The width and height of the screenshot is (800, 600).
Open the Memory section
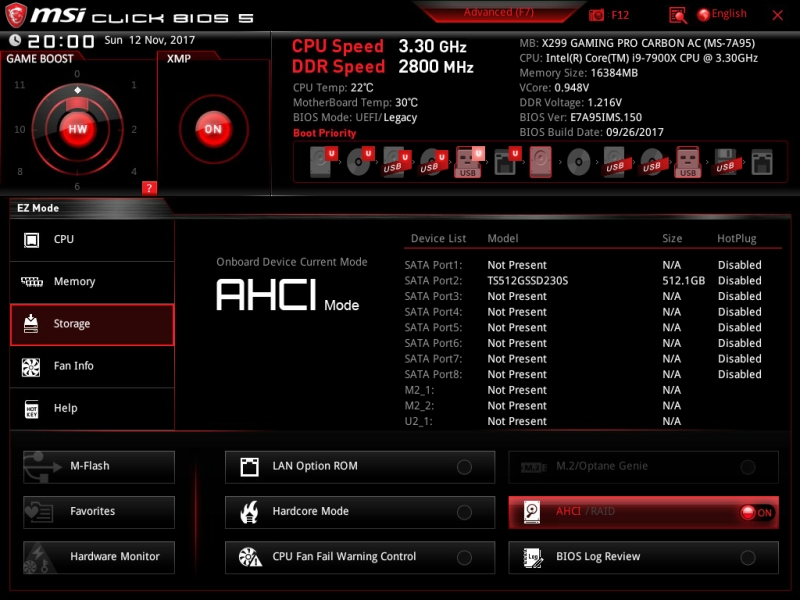point(92,282)
